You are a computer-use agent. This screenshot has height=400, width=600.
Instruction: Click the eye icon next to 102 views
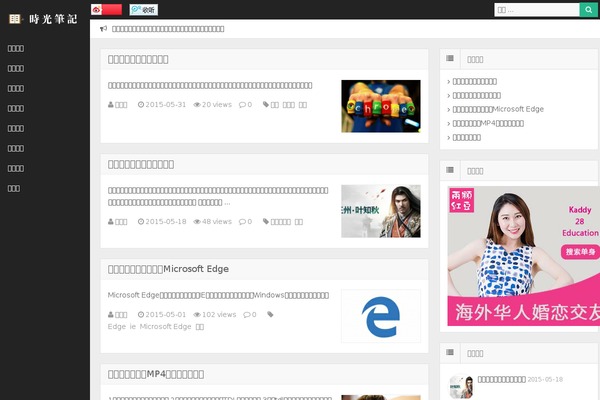[197, 315]
